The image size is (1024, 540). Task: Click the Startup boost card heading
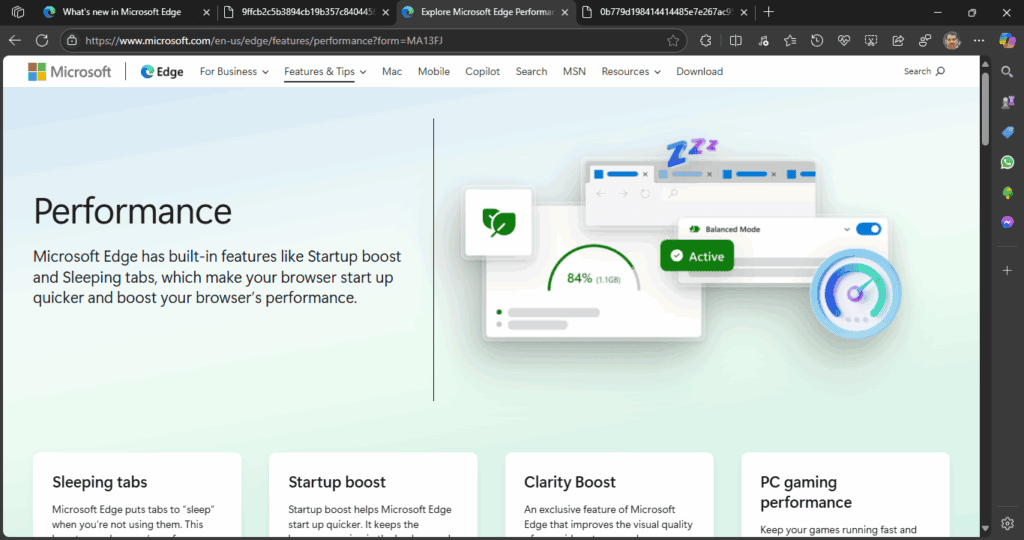tap(337, 482)
